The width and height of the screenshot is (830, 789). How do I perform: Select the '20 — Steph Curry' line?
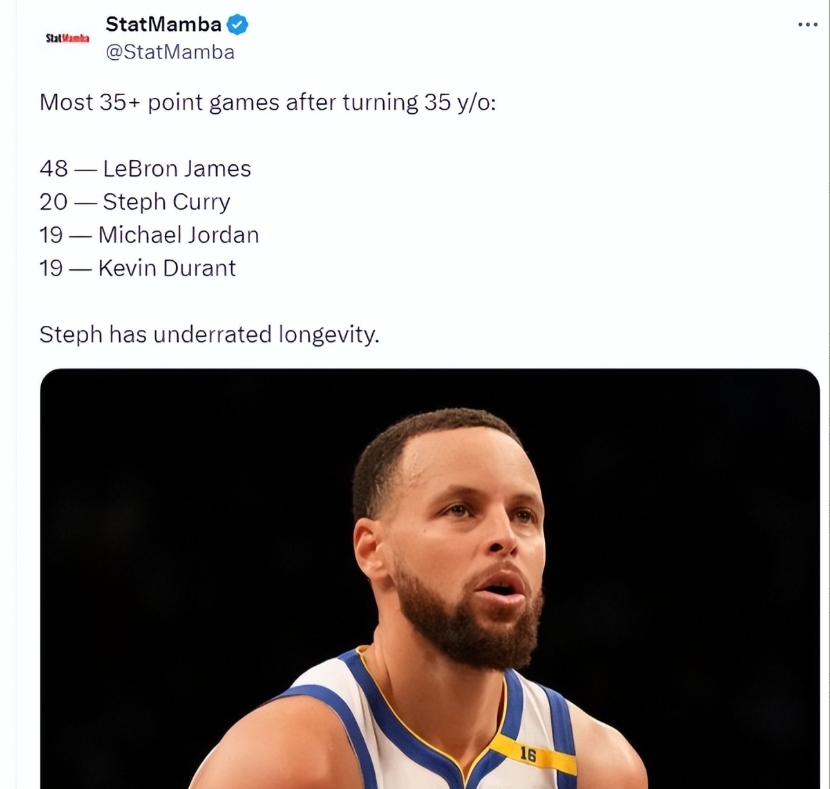(x=135, y=202)
